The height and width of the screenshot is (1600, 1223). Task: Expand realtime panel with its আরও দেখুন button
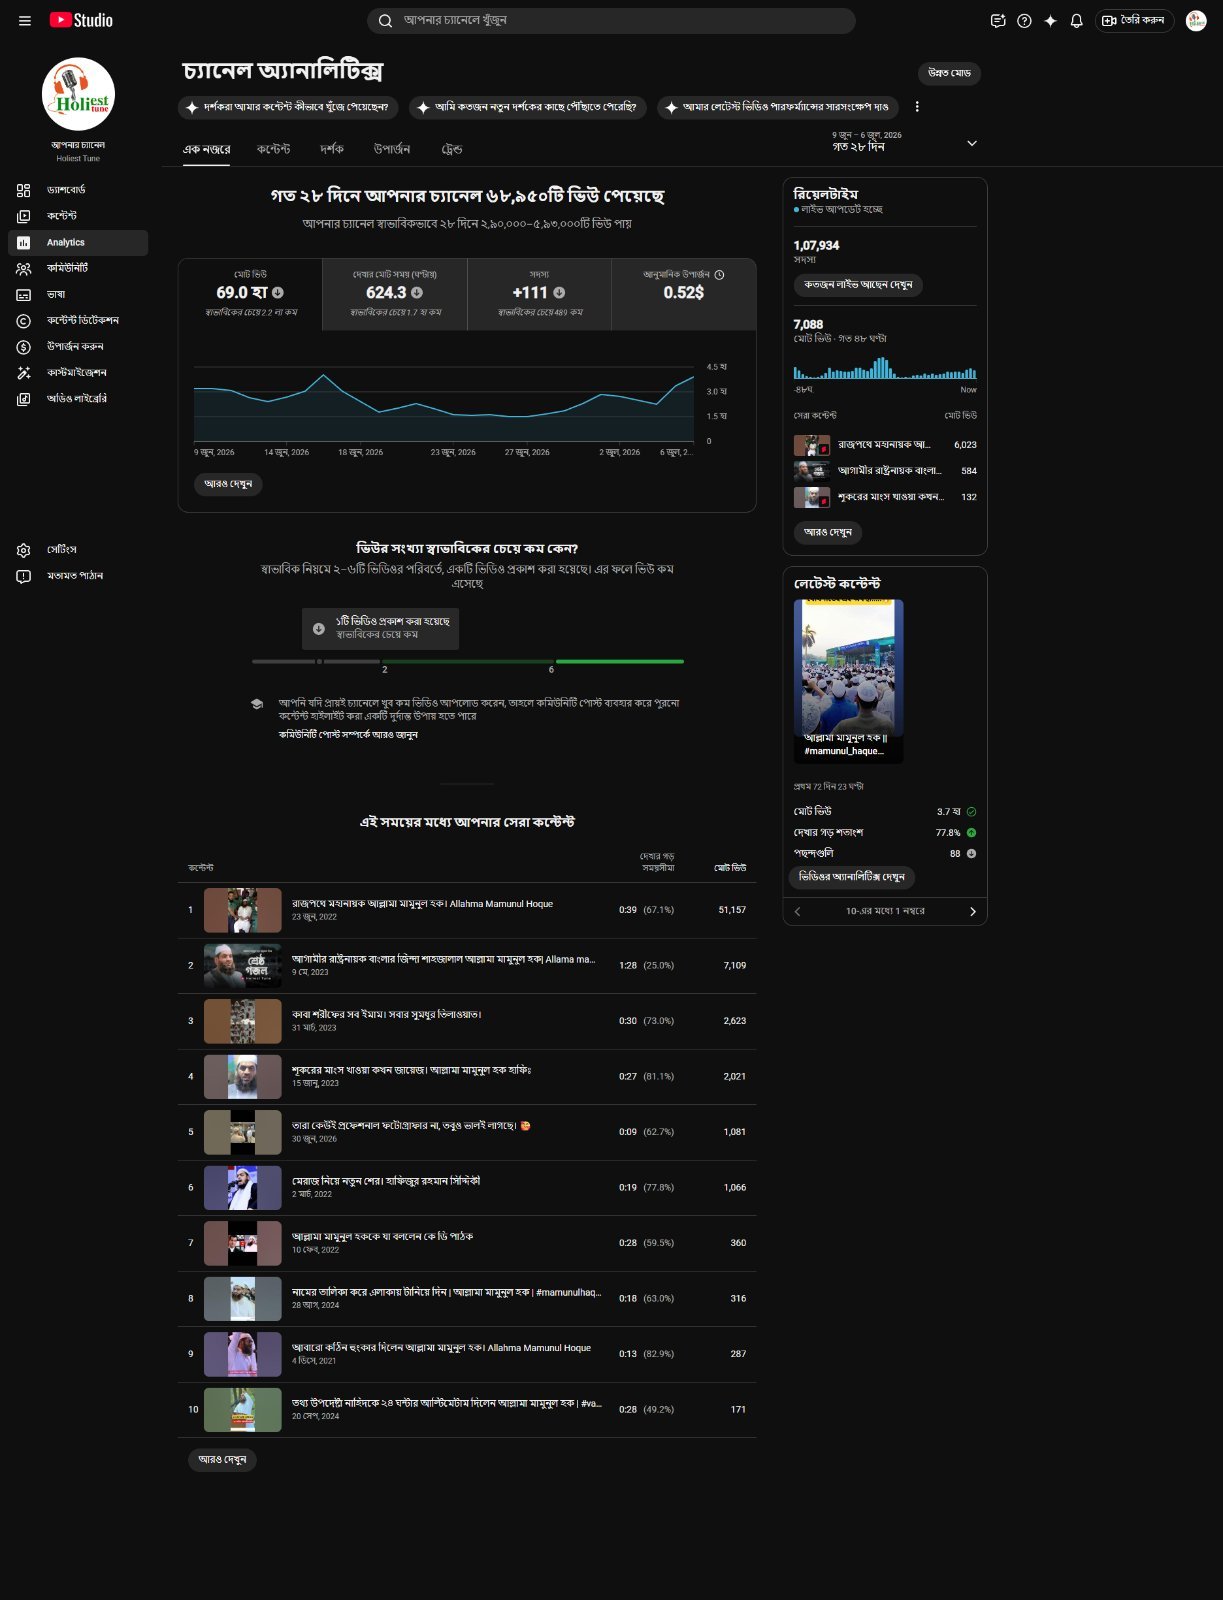point(828,532)
